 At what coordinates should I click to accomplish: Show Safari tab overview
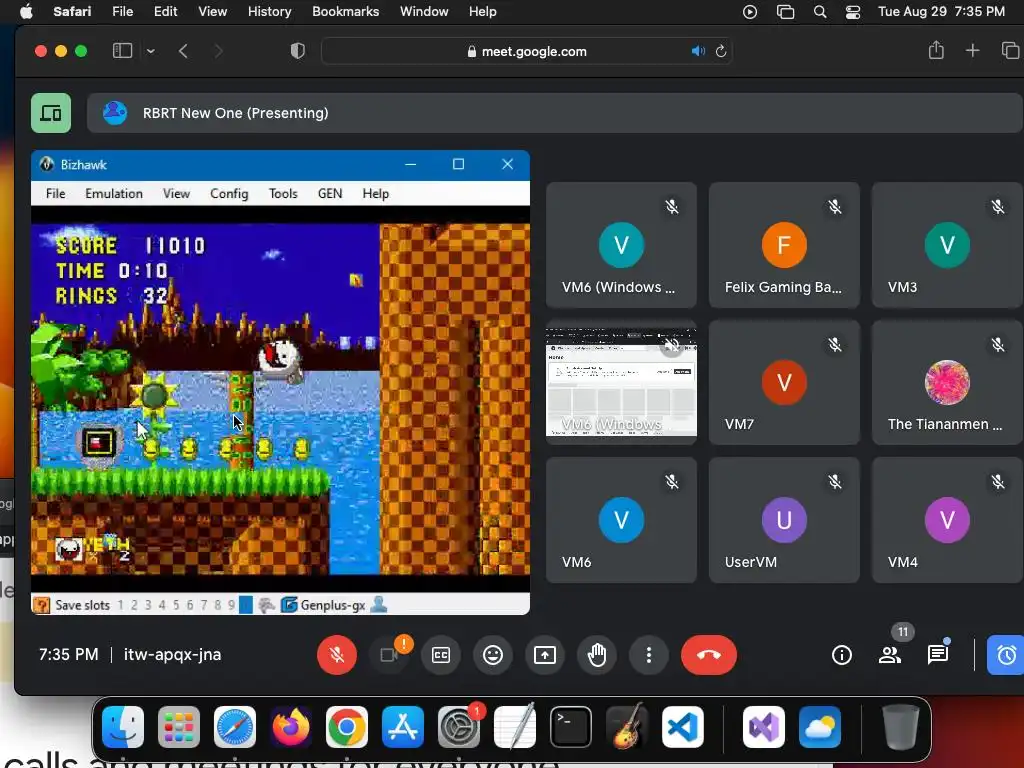[1010, 50]
